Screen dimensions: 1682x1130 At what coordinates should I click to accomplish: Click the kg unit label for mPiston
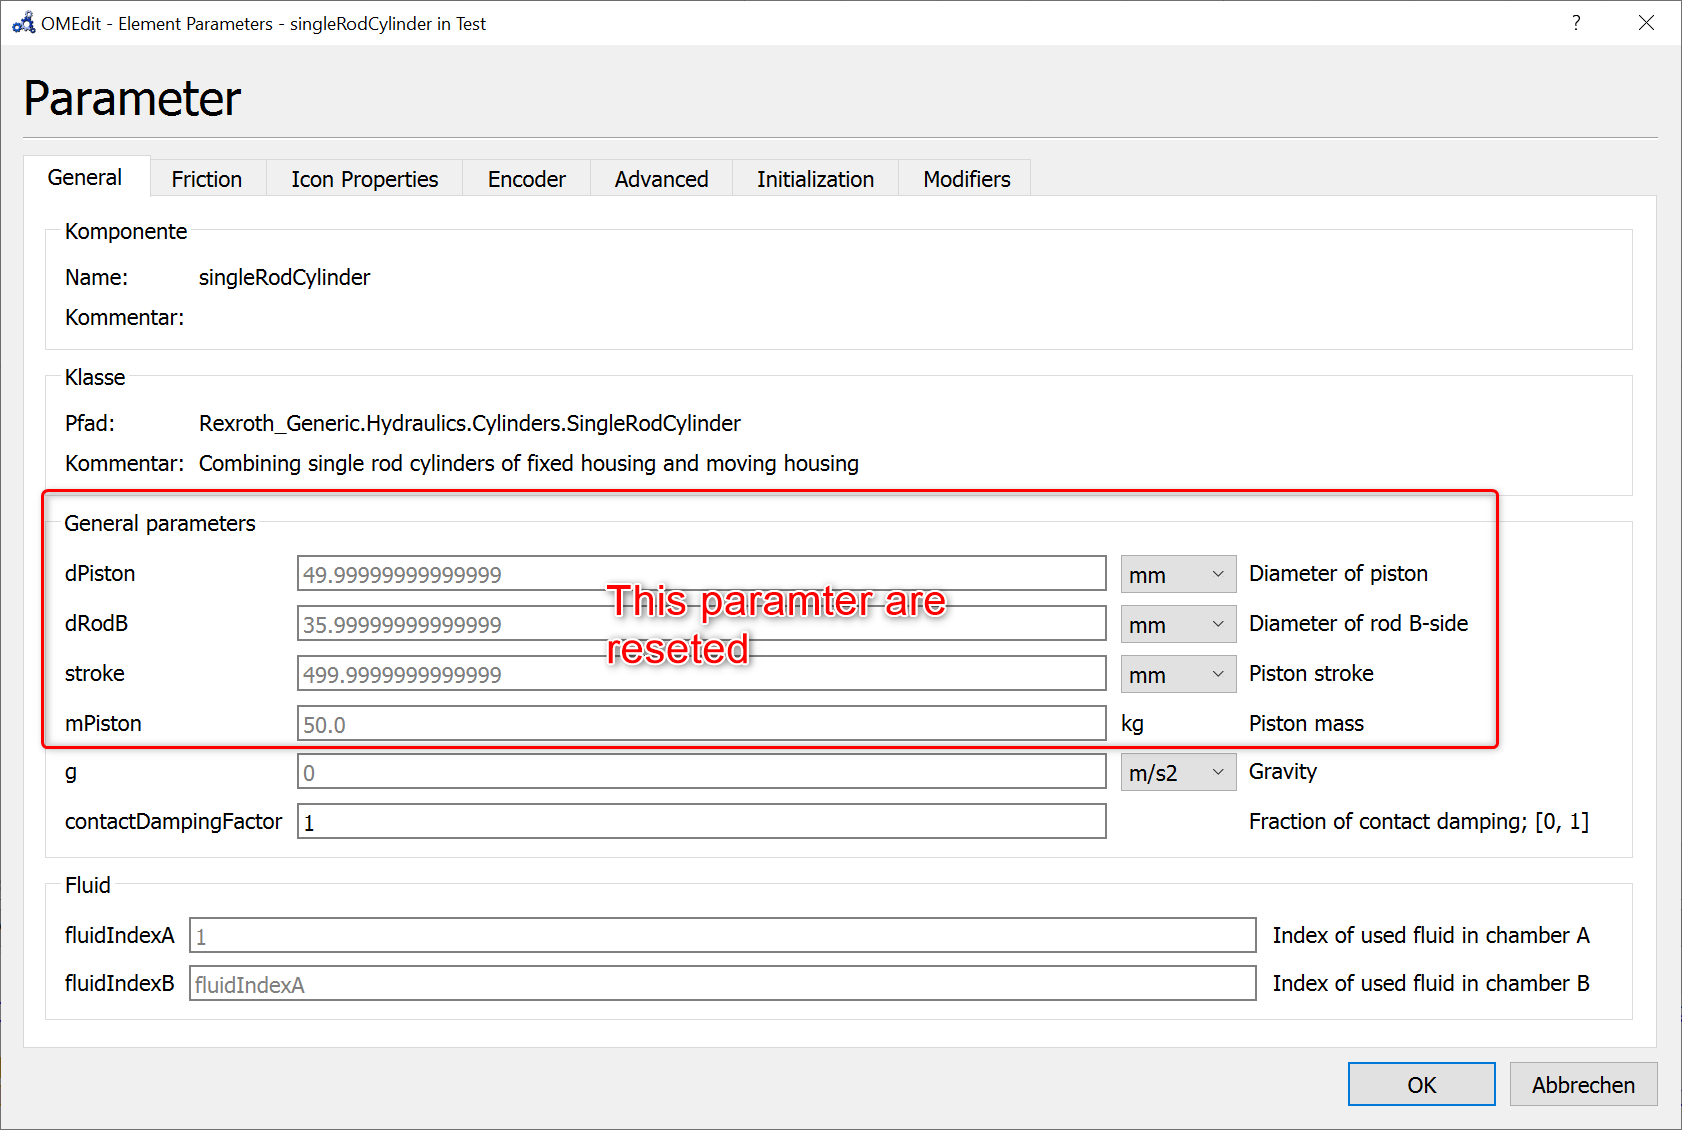[x=1132, y=723]
